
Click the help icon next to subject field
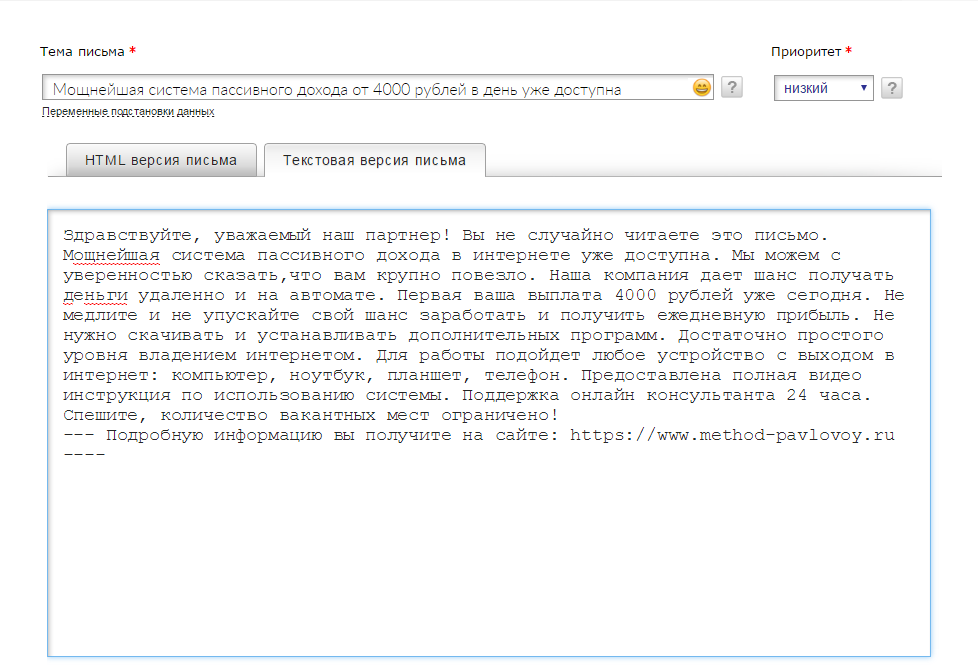732,87
